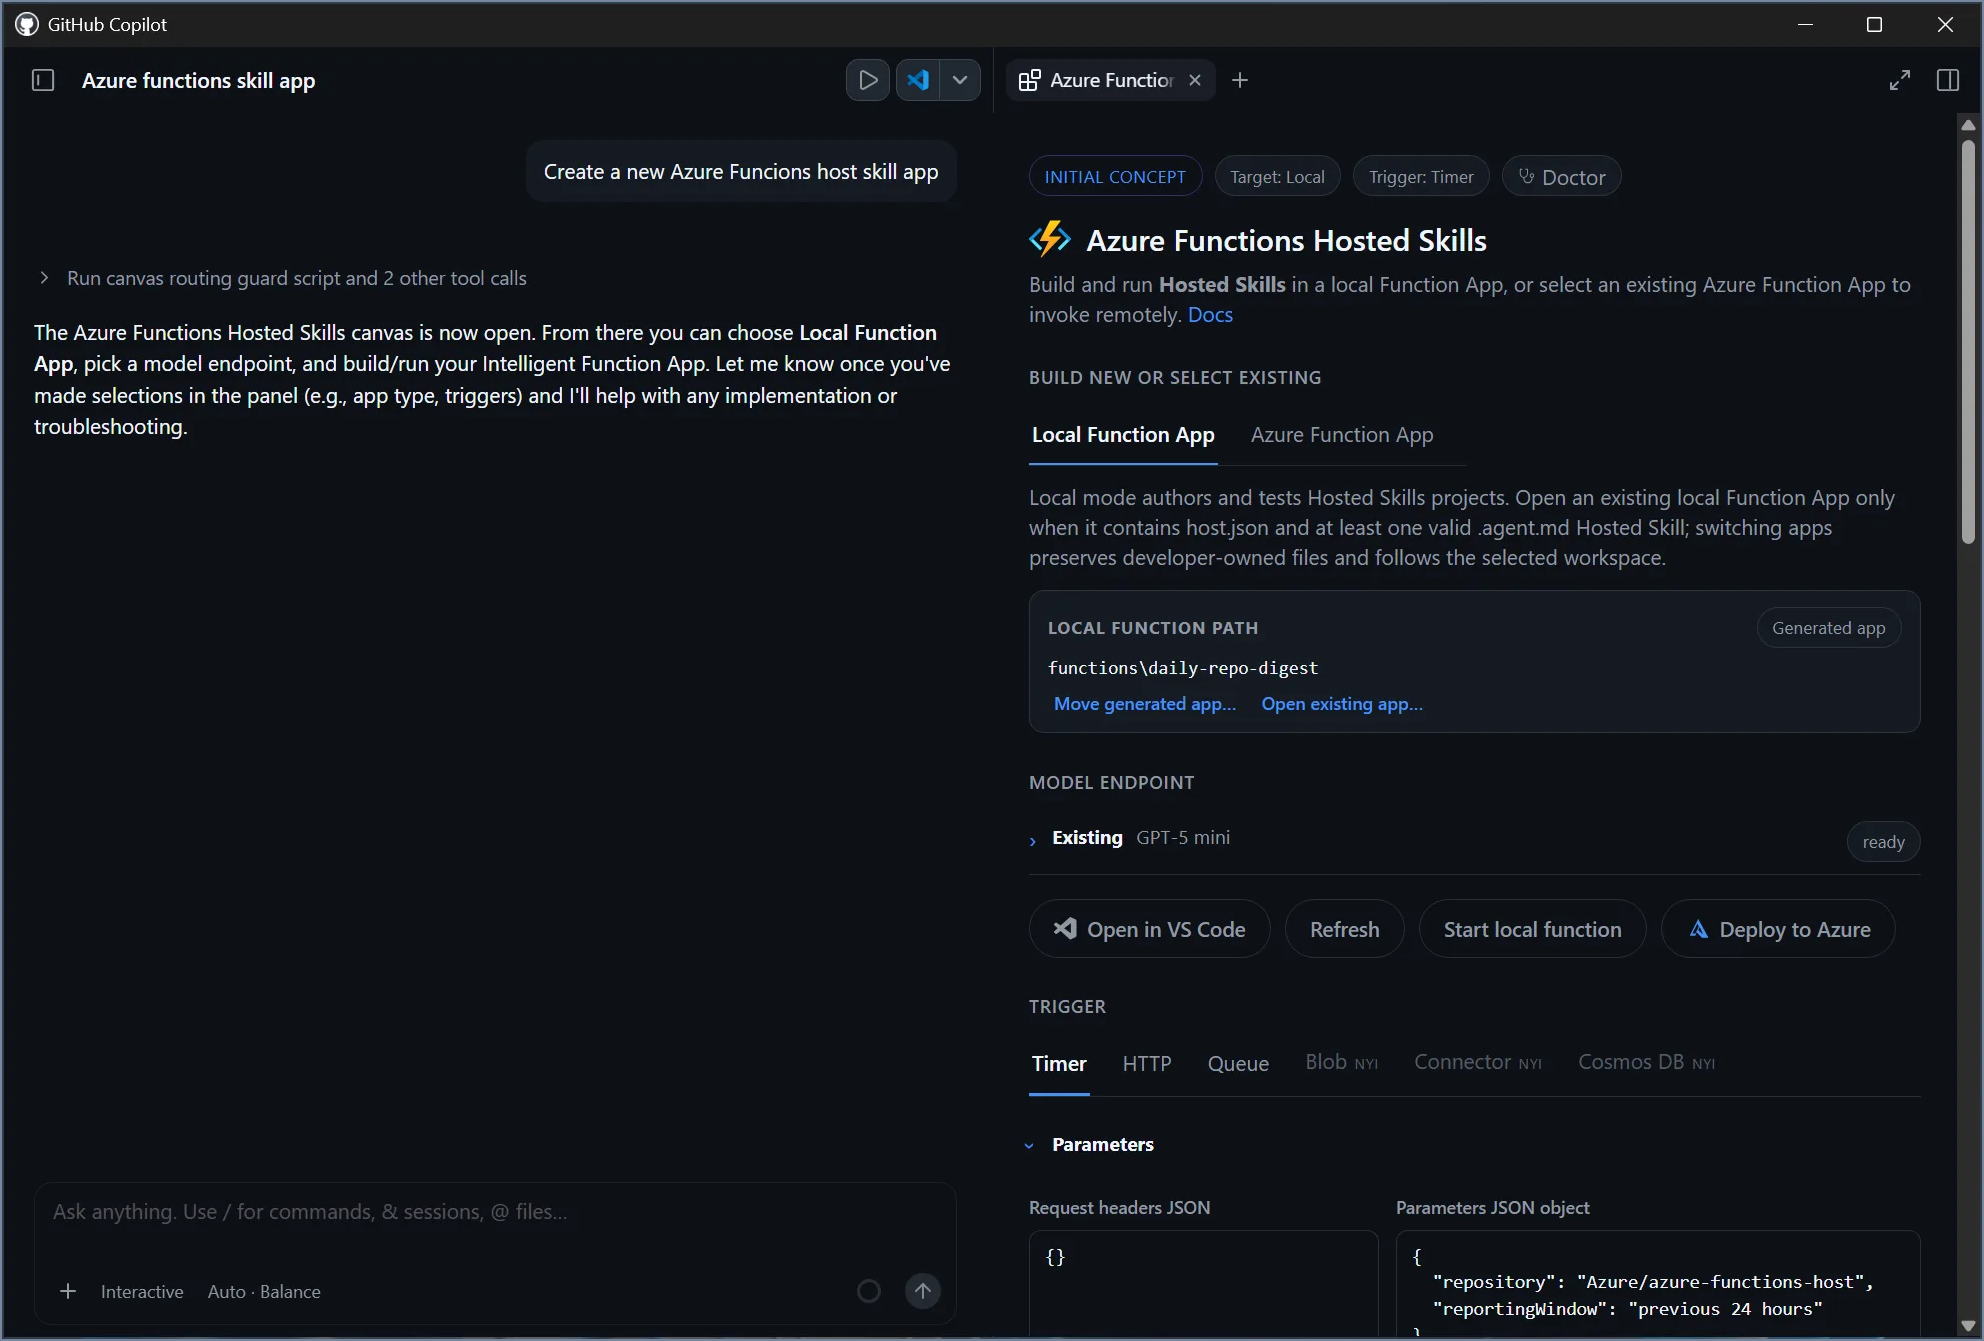Viewport: 1984px width, 1341px height.
Task: Open the Docs link
Action: coord(1210,315)
